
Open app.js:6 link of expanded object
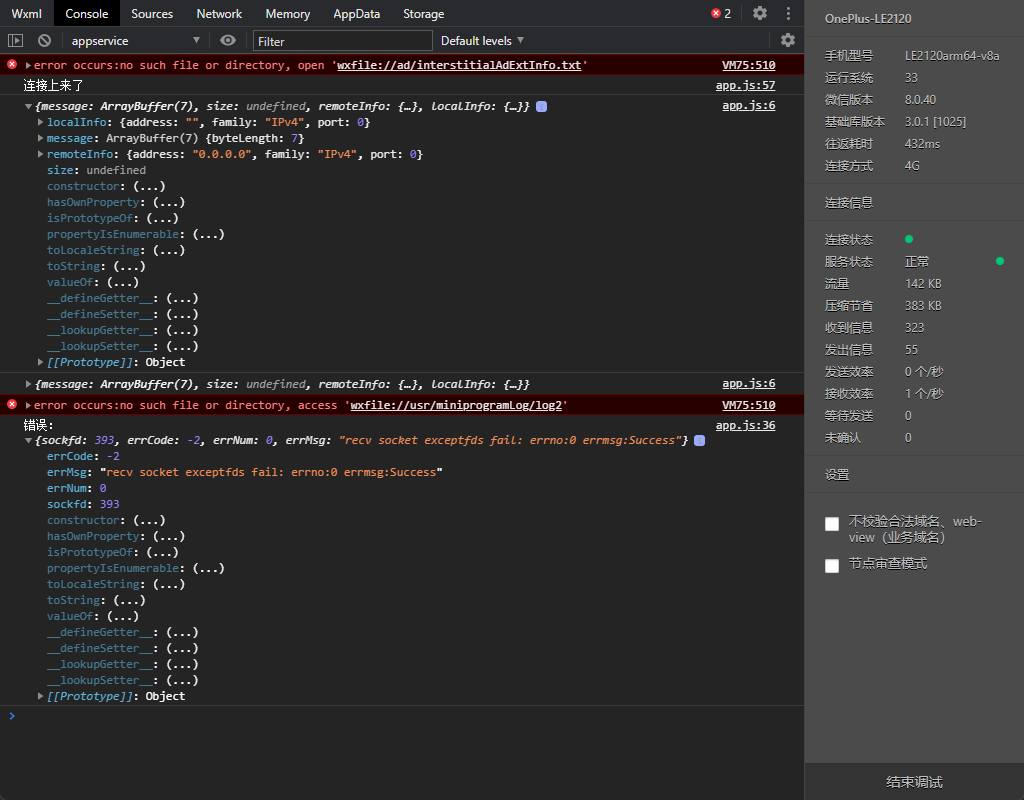tap(748, 105)
